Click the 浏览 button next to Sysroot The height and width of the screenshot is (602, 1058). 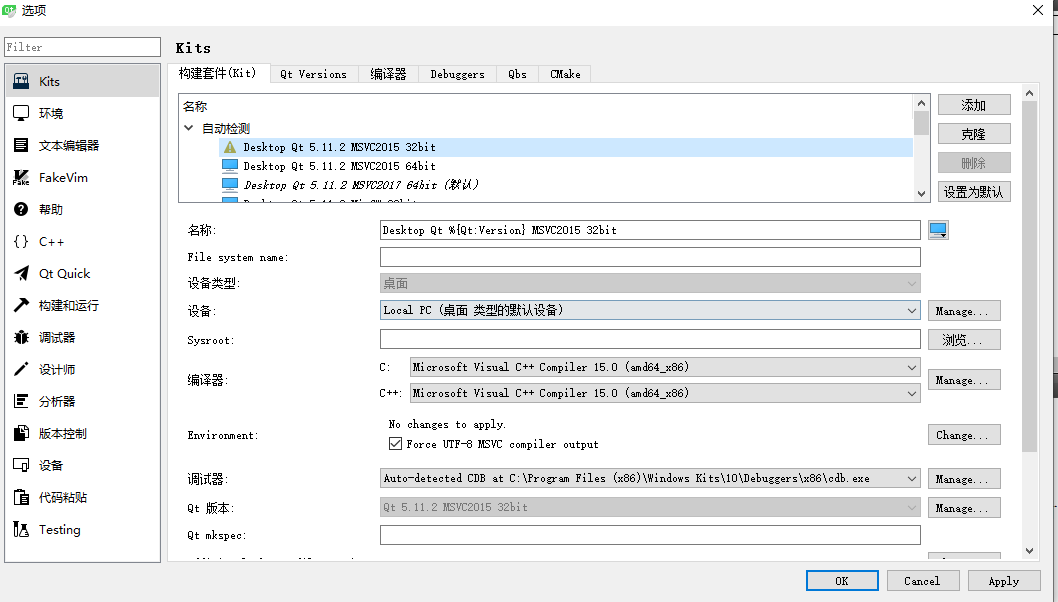963,339
